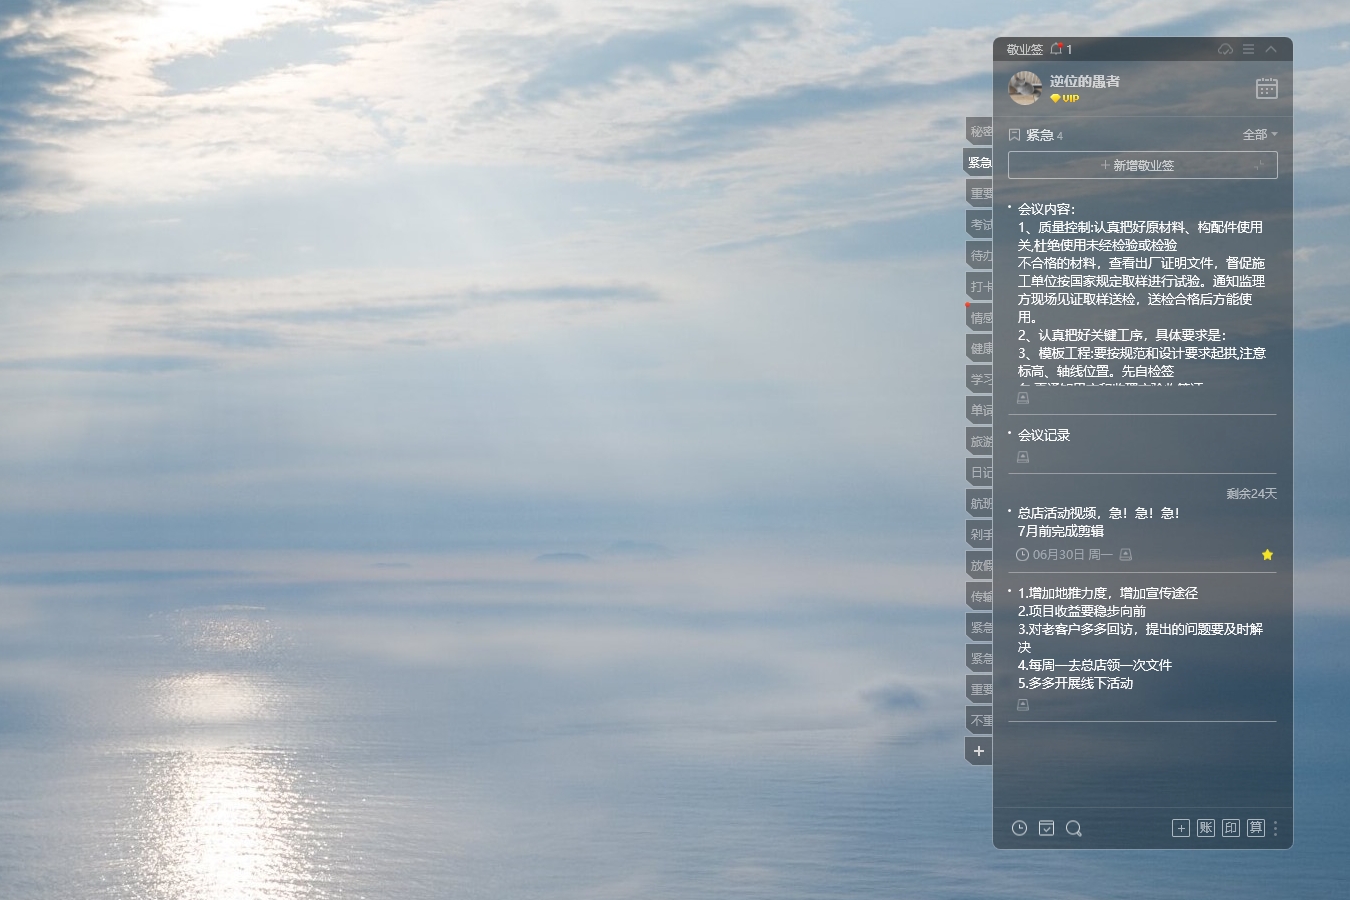Switch to the 健康 category tab
Screen dimensions: 1350x900
coord(980,348)
